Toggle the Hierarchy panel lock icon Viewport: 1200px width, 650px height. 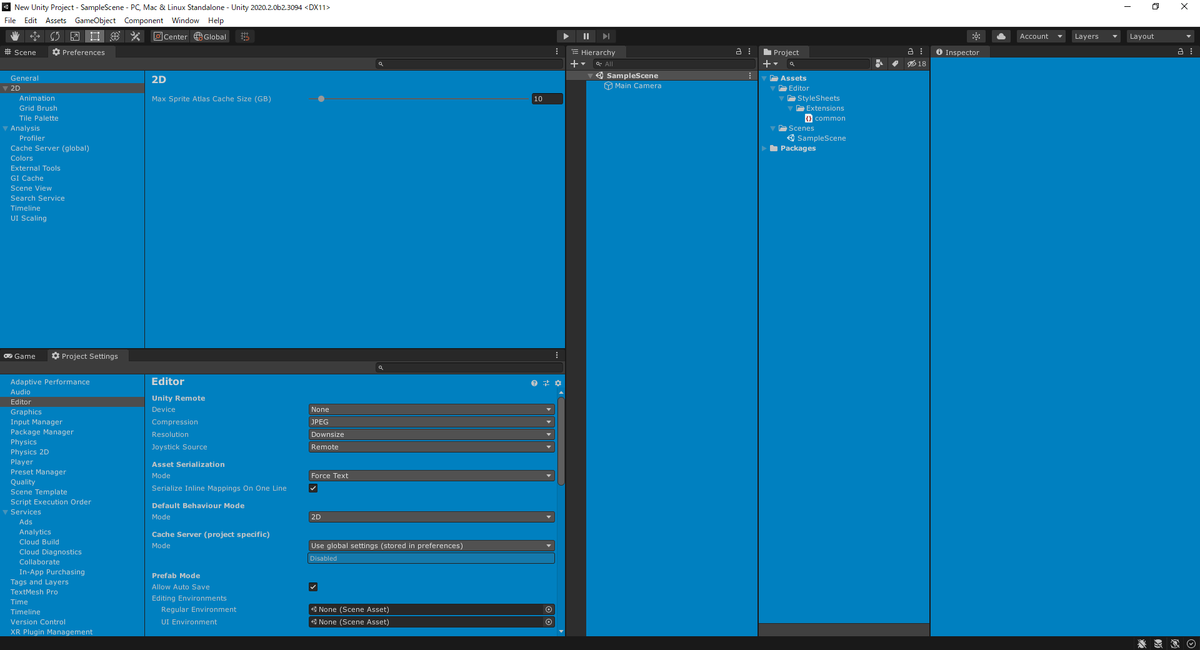pos(739,52)
